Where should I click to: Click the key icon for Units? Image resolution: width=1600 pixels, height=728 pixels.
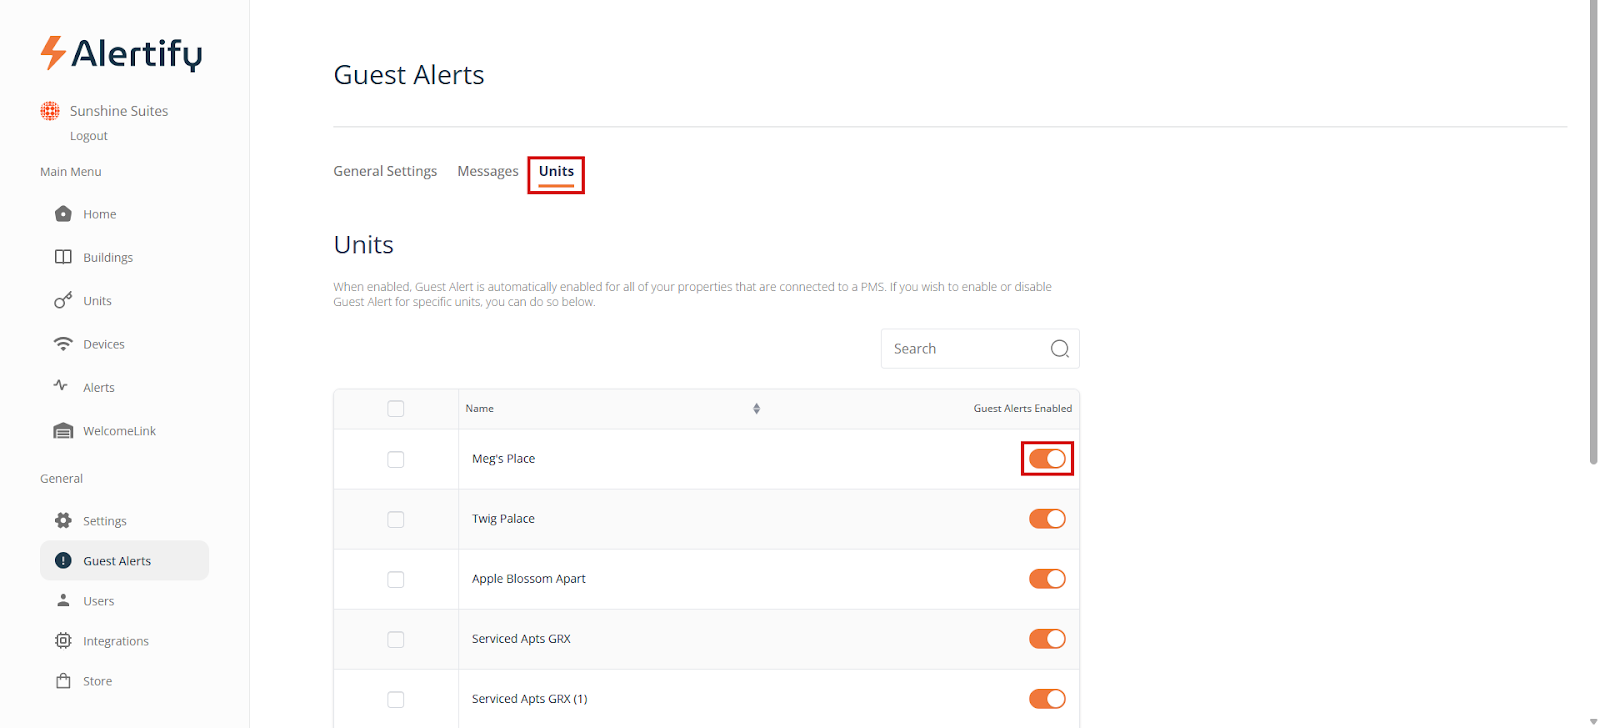click(63, 300)
